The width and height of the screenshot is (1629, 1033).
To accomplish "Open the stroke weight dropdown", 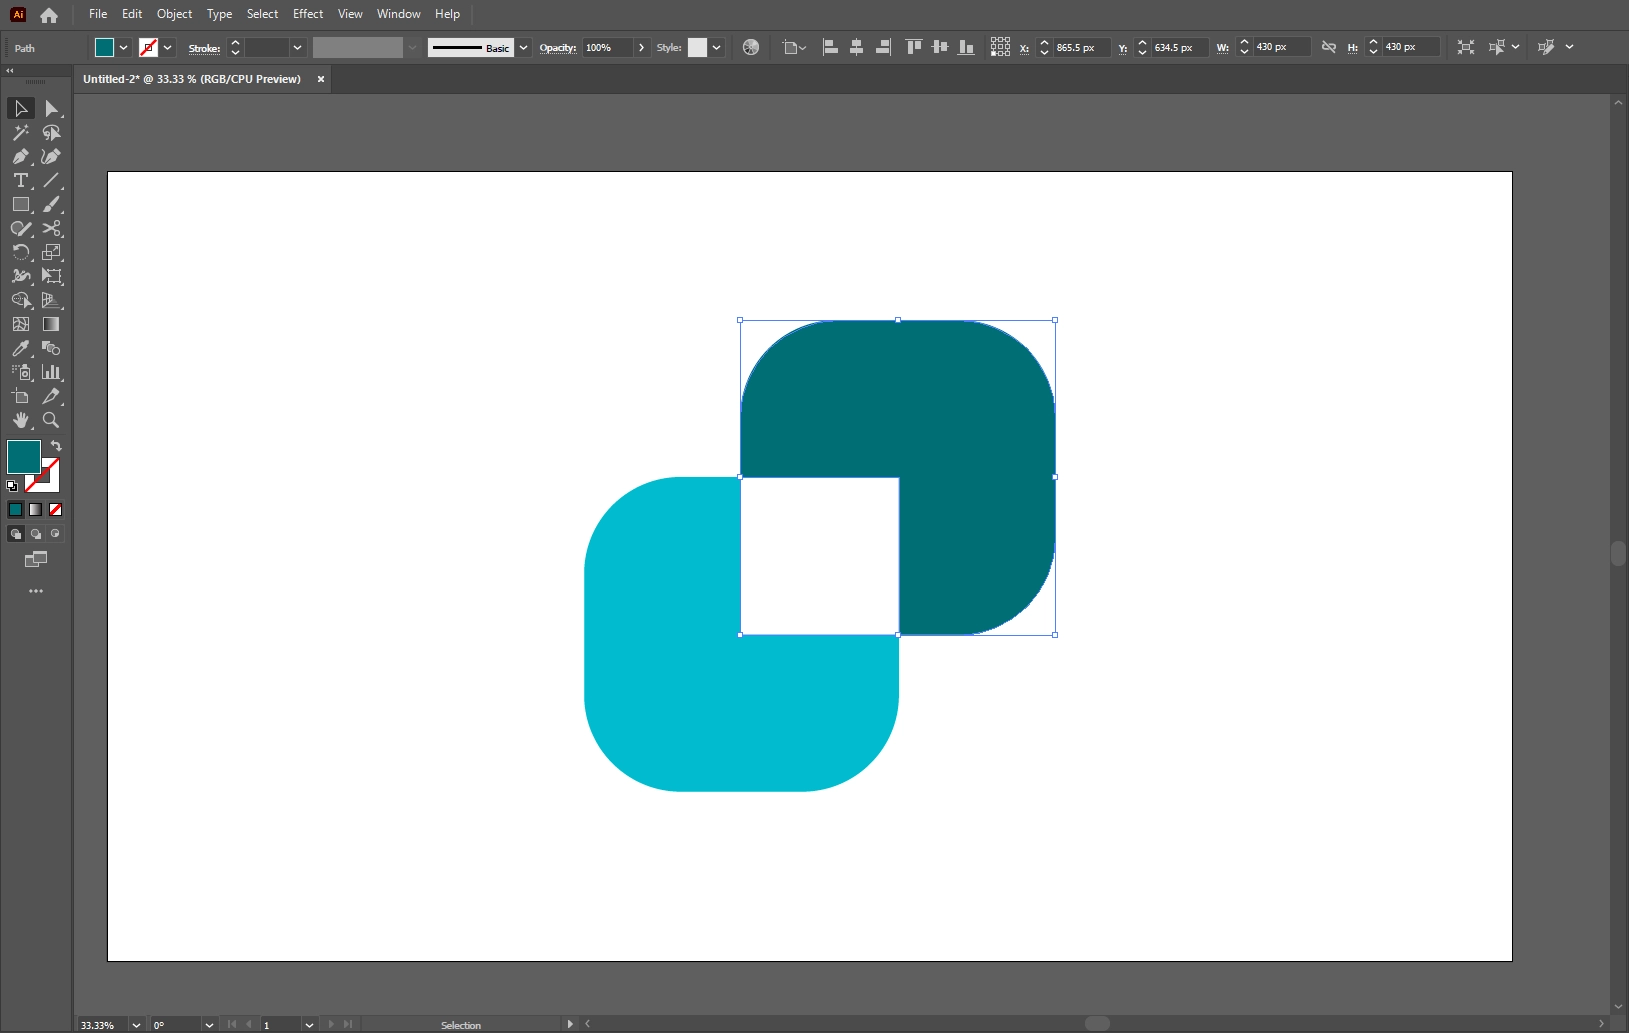I will click(297, 47).
